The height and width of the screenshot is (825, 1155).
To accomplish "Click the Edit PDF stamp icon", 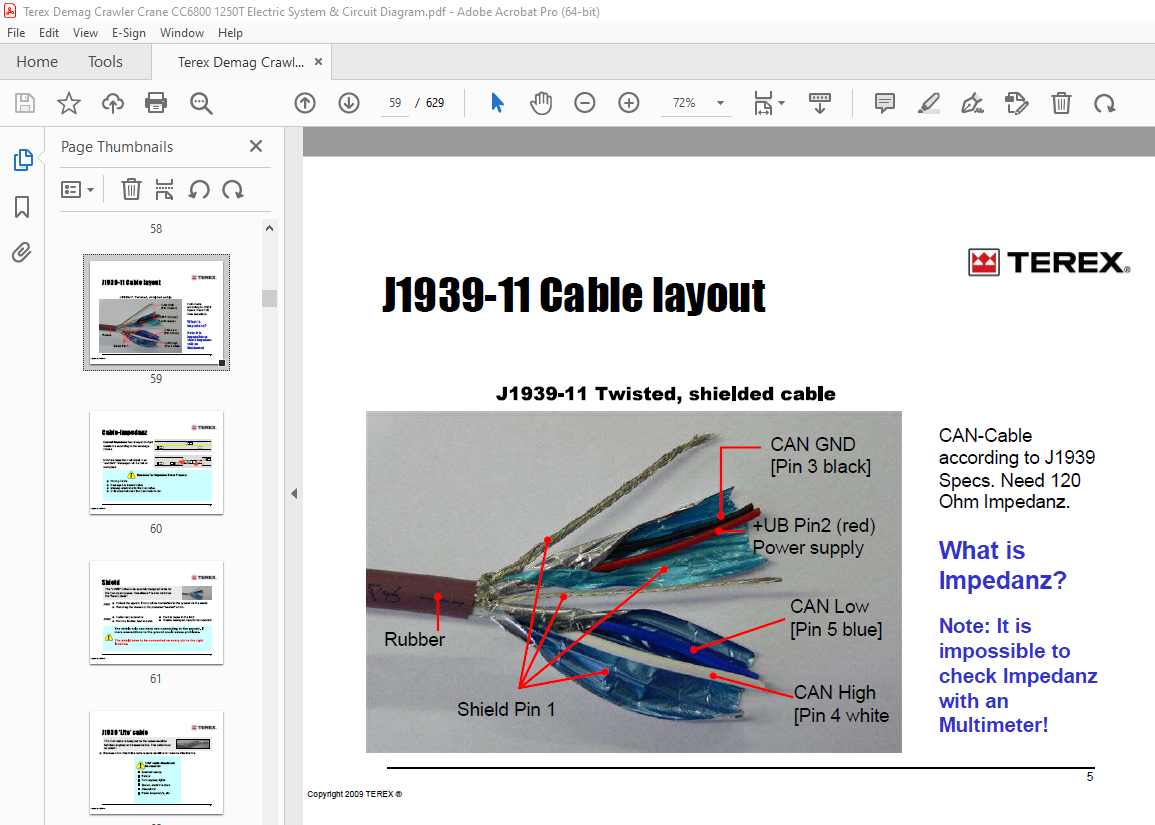I will (x=1017, y=103).
